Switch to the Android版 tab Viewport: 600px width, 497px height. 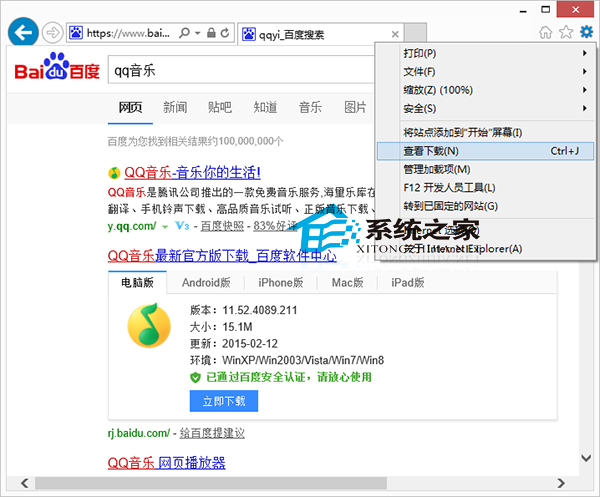pos(206,283)
